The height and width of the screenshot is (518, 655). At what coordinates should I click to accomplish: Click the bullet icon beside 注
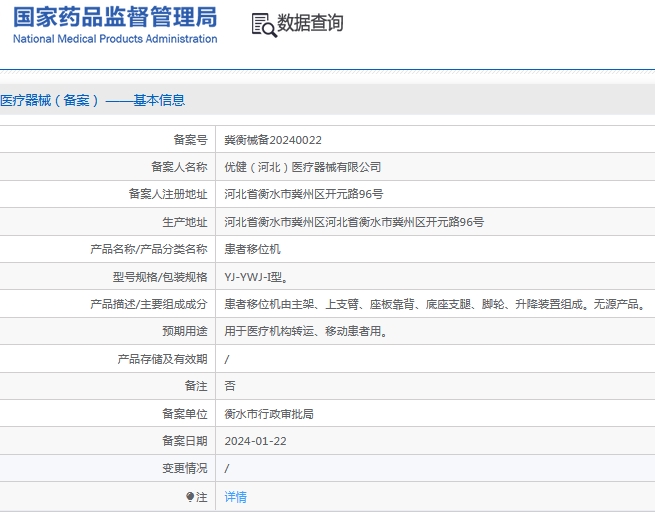190,497
